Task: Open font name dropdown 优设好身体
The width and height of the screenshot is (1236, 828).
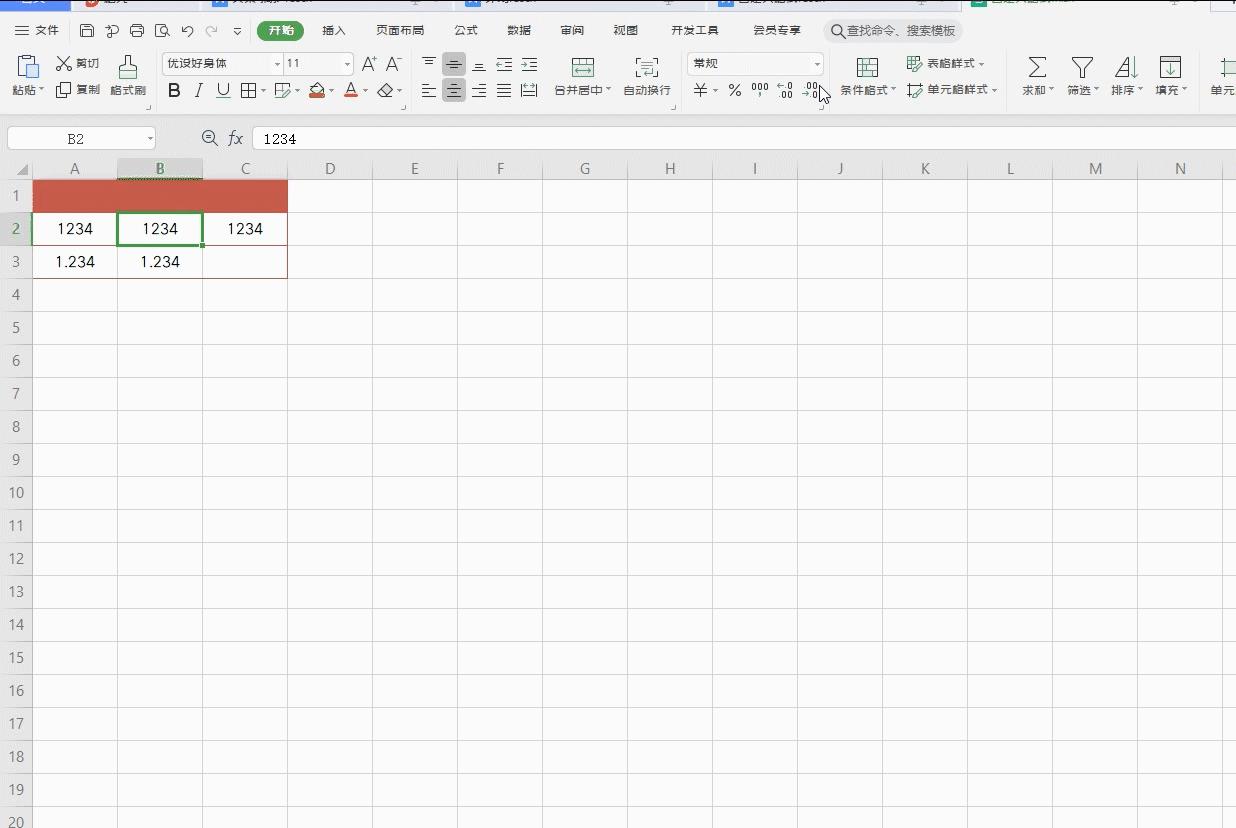Action: coord(278,64)
